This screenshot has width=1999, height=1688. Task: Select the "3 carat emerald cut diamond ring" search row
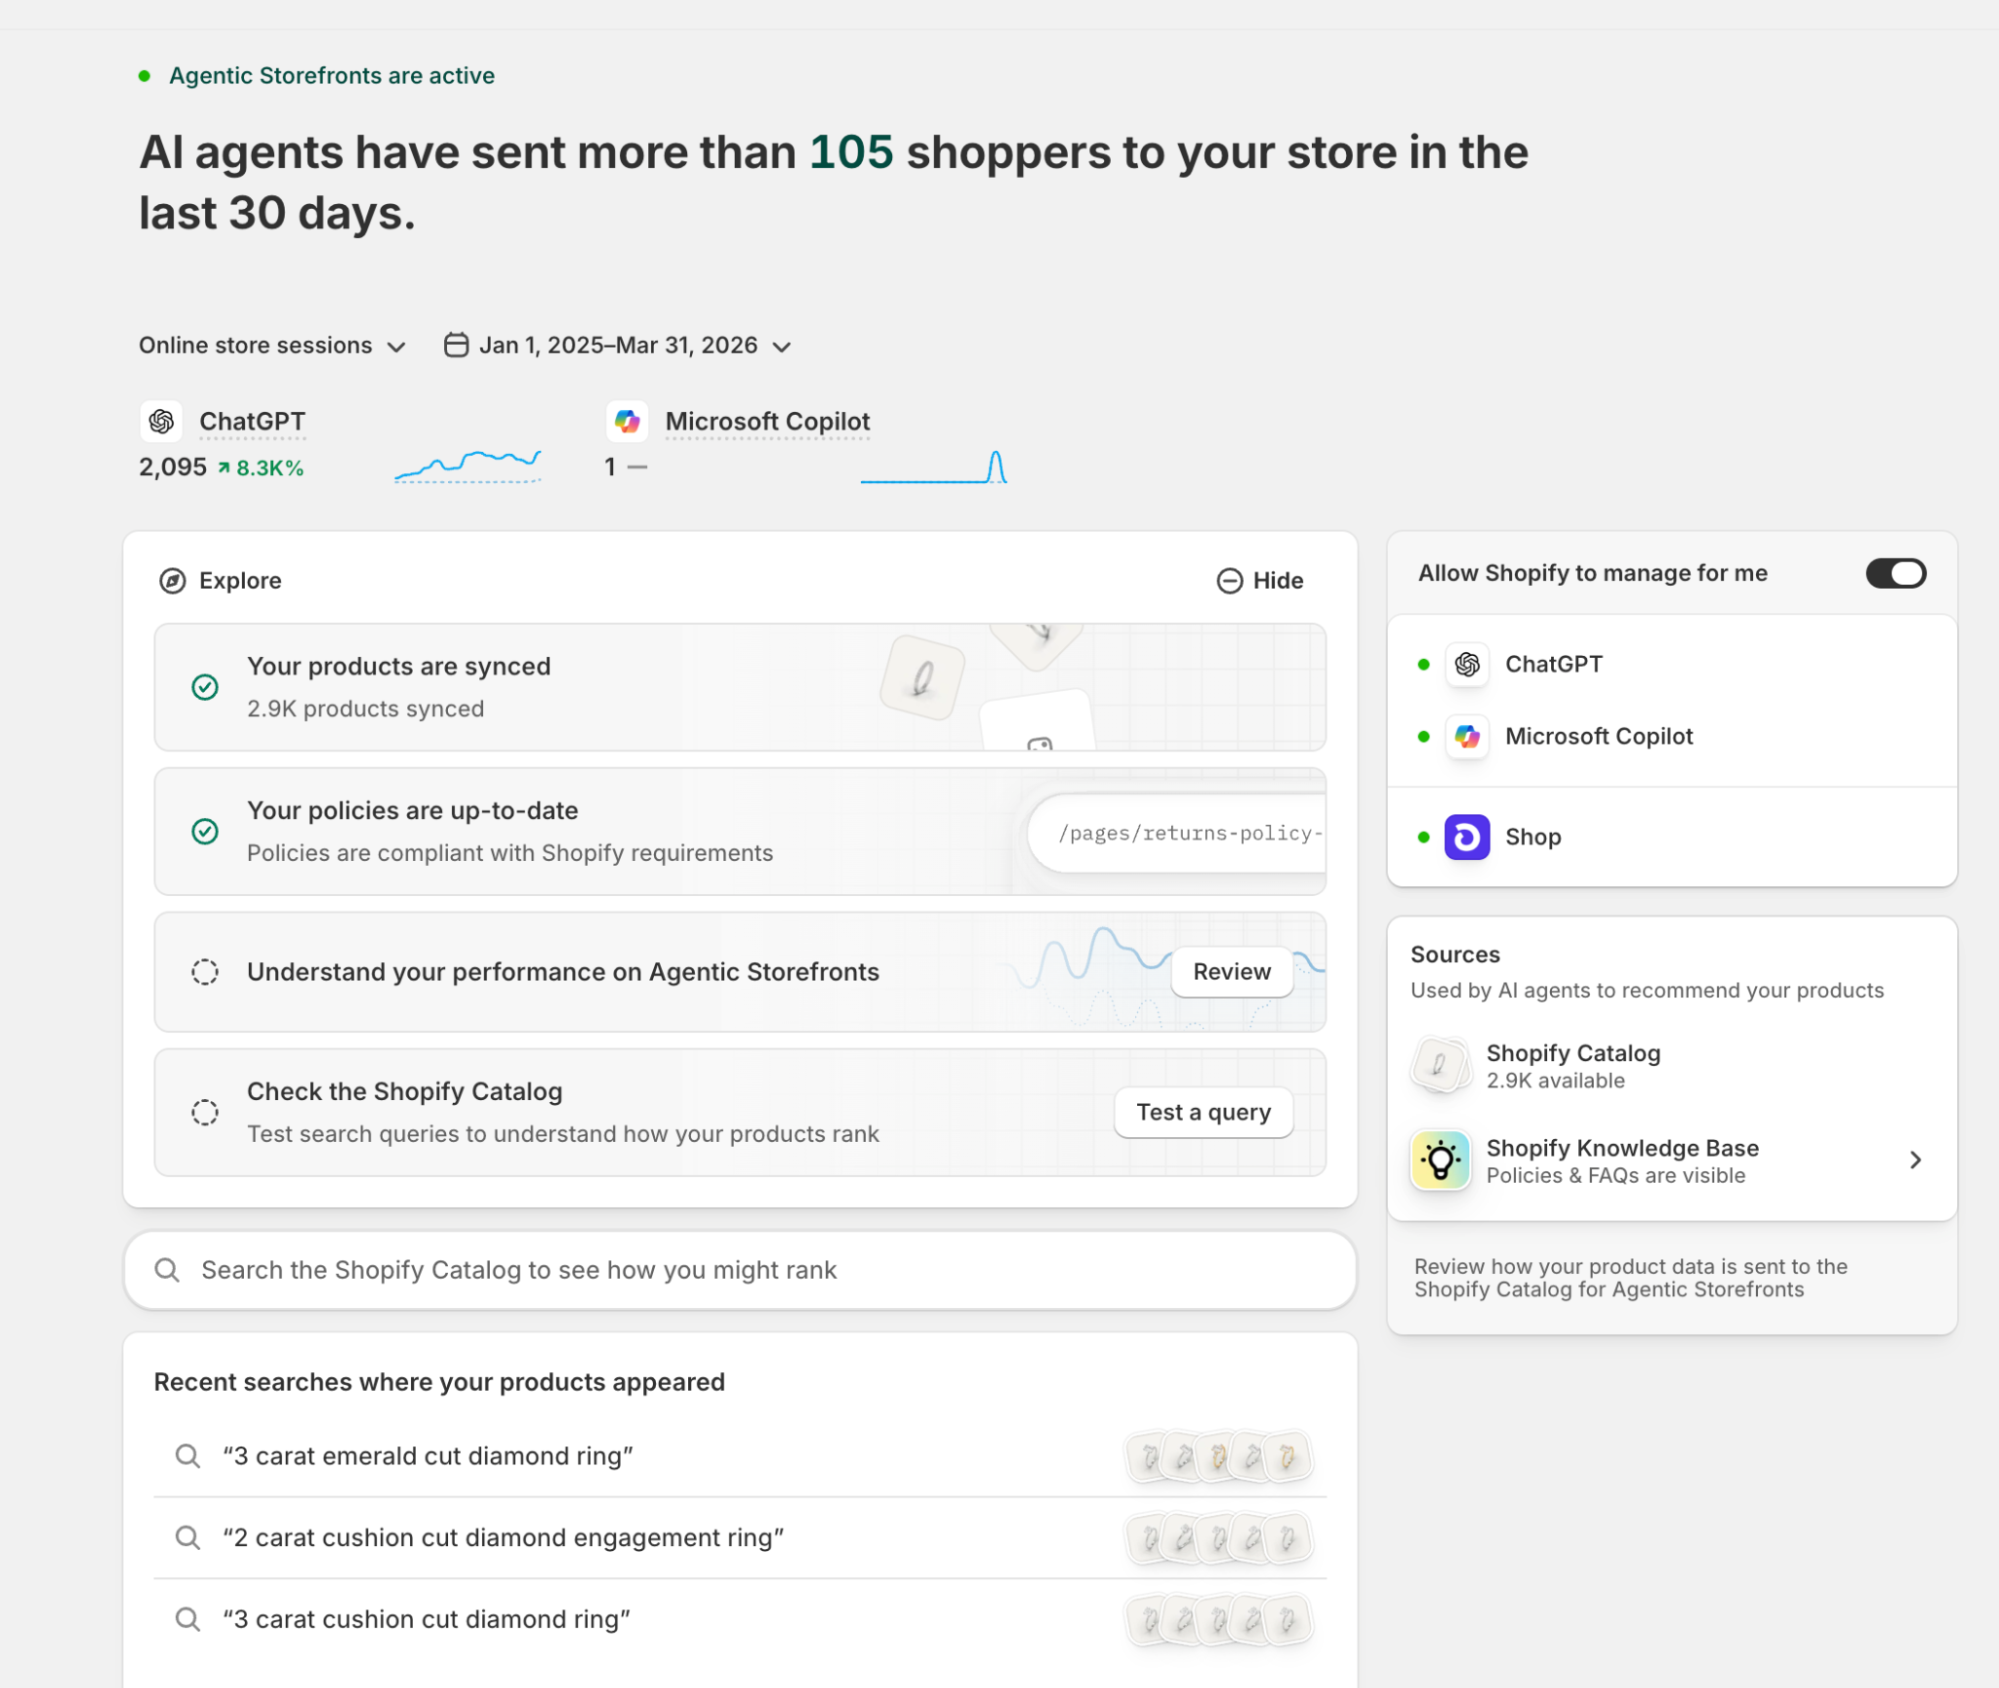(740, 1456)
